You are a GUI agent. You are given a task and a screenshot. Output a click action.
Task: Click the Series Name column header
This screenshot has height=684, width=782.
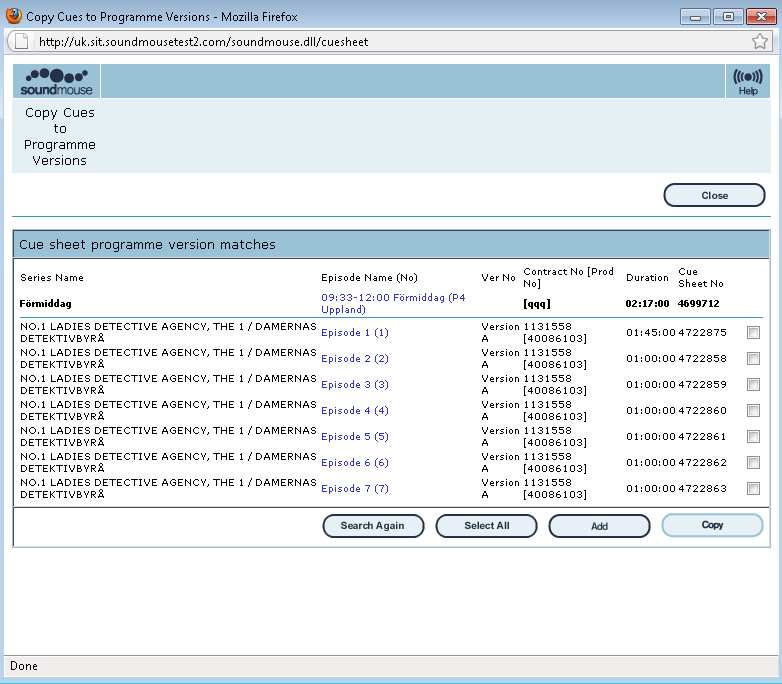point(52,277)
